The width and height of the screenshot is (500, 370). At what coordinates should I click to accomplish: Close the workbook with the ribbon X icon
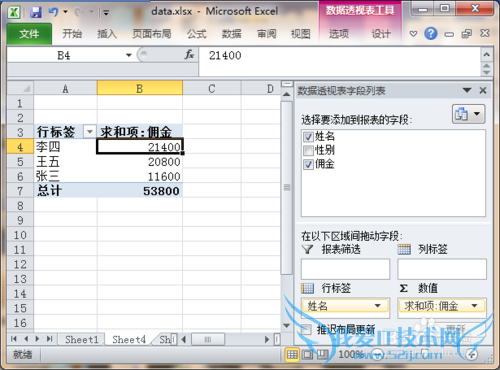click(485, 33)
